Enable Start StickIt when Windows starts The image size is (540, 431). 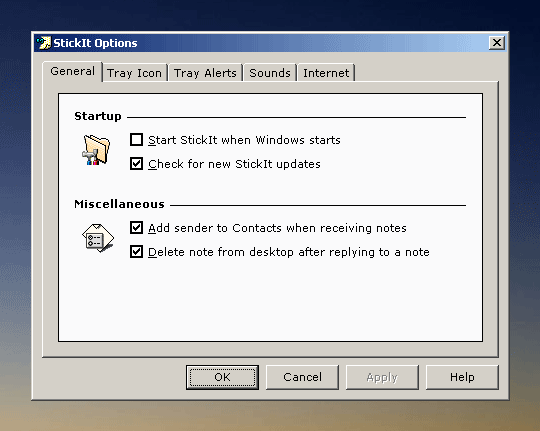pos(136,140)
